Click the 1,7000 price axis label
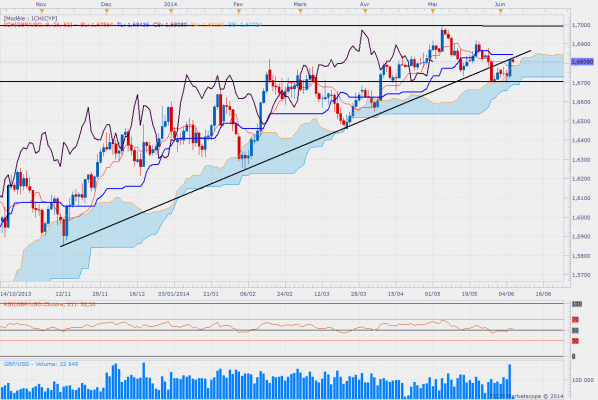 [x=581, y=25]
